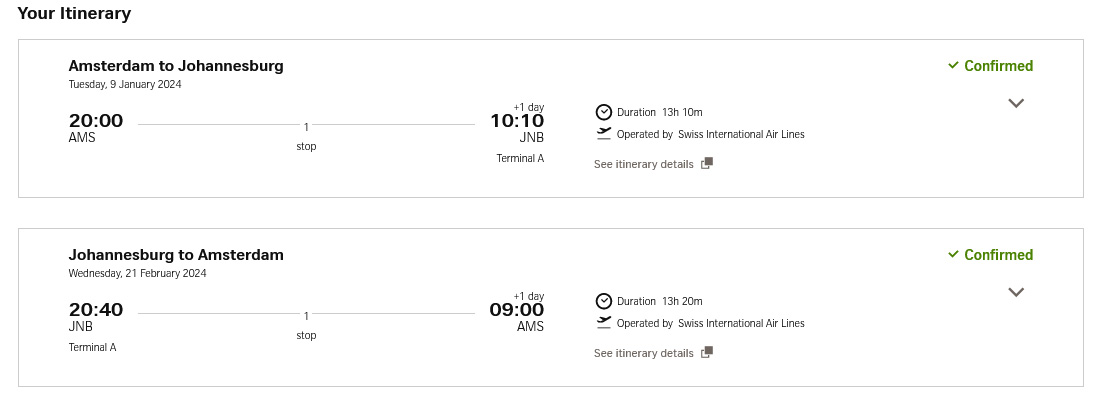1097x403 pixels.
Task: Click the clock icon beside Duration 13h 20m
Action: (x=604, y=301)
